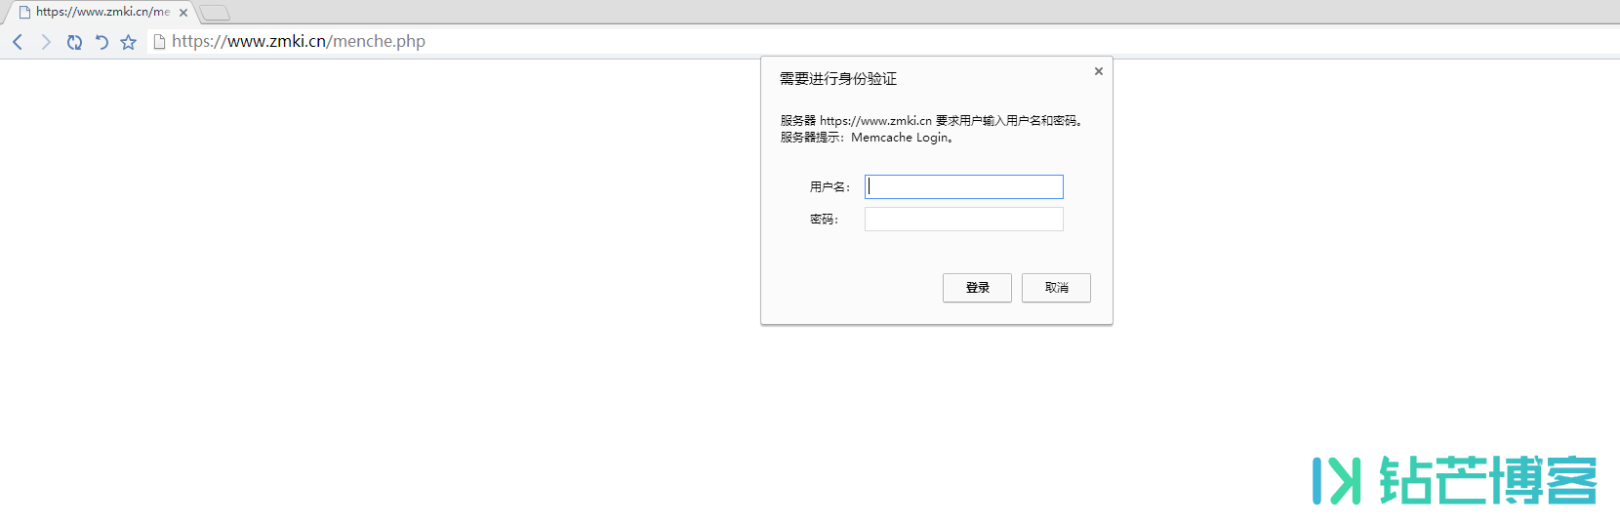Go forward with the forward arrow
The height and width of the screenshot is (525, 1620).
coord(45,42)
